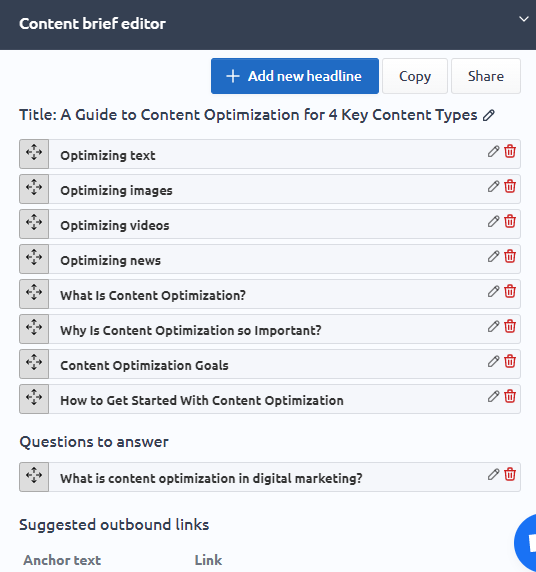The width and height of the screenshot is (536, 572).
Task: Edit the 'Optimizing images' headline
Action: tap(493, 186)
